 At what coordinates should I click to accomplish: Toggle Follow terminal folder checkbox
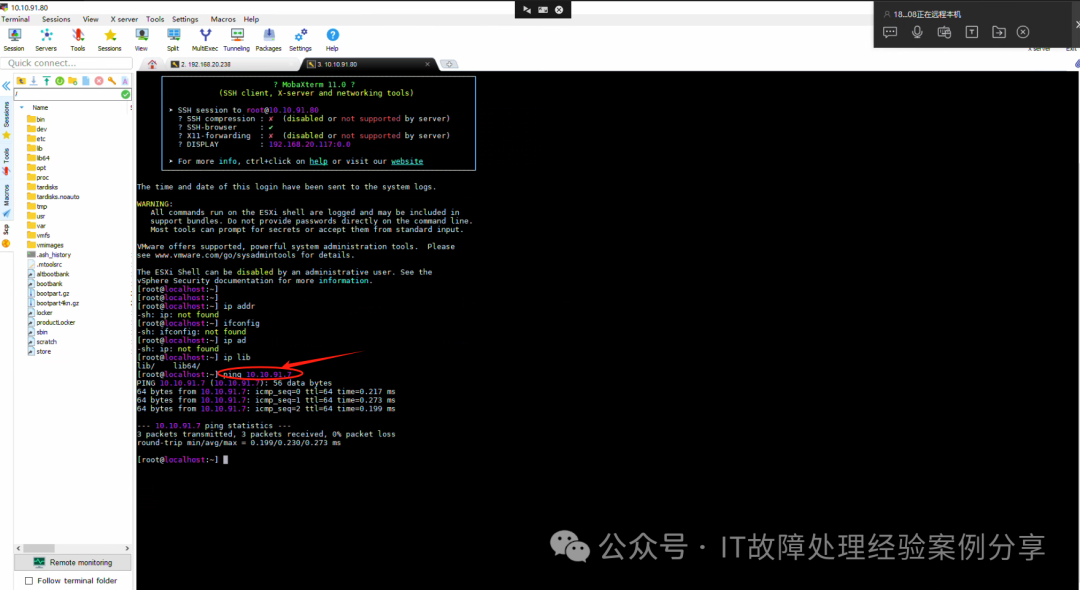pos(29,580)
